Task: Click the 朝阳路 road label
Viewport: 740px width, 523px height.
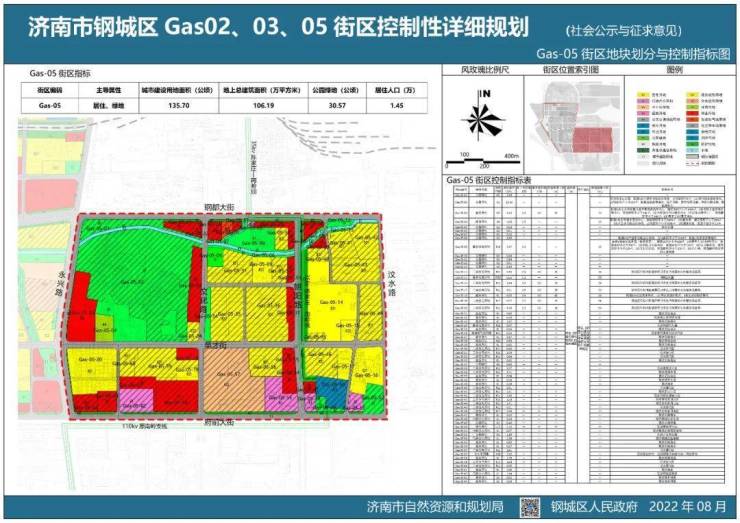Action: click(x=297, y=296)
